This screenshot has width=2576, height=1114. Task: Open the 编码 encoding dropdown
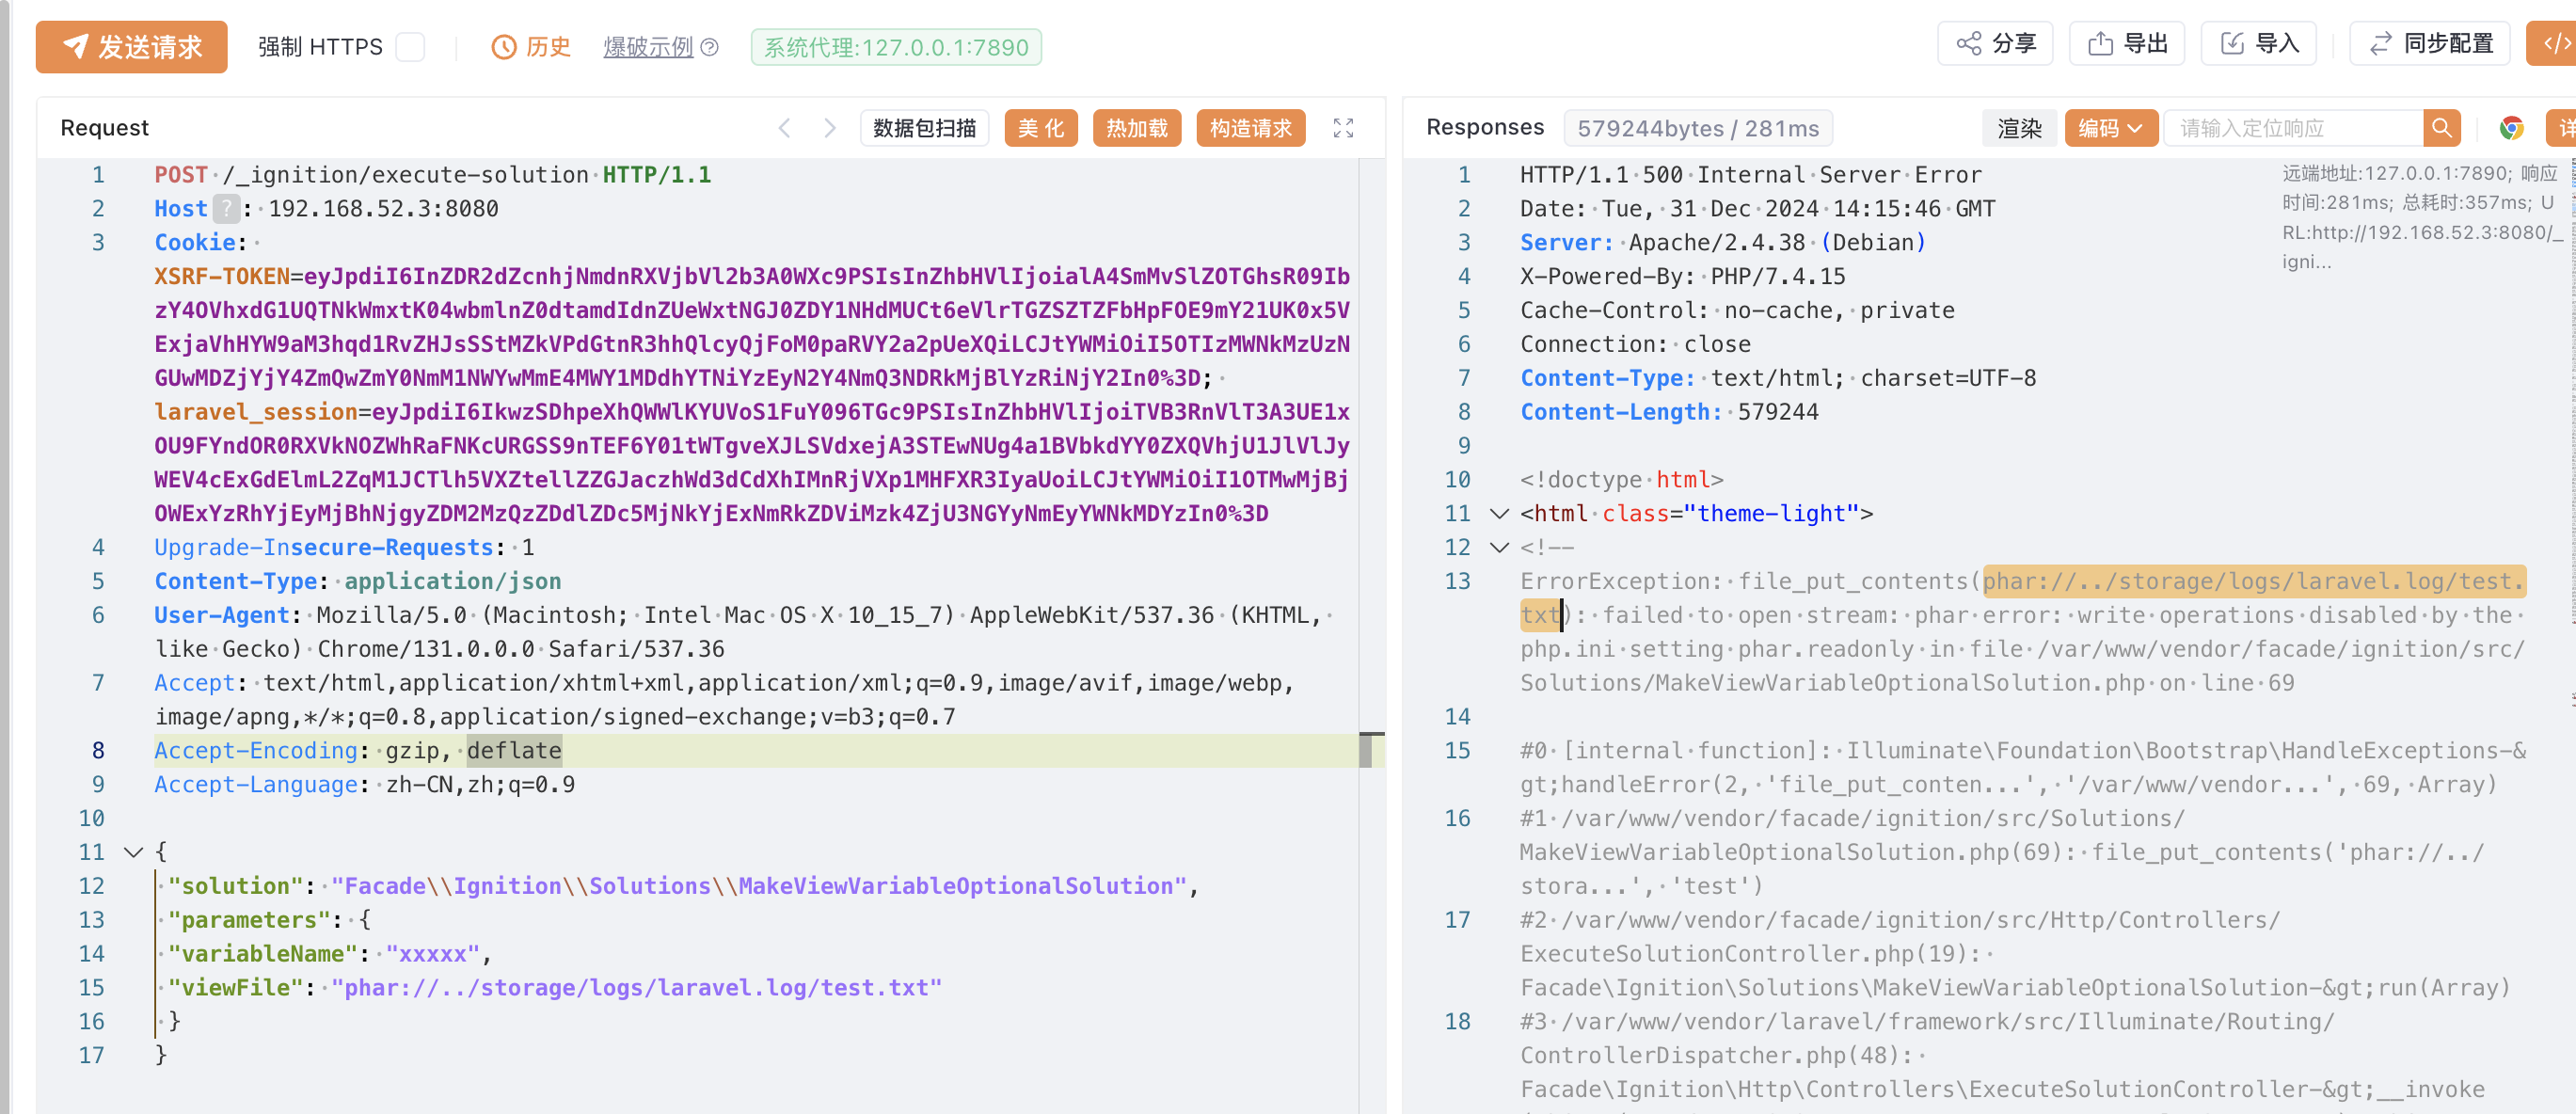[2110, 128]
